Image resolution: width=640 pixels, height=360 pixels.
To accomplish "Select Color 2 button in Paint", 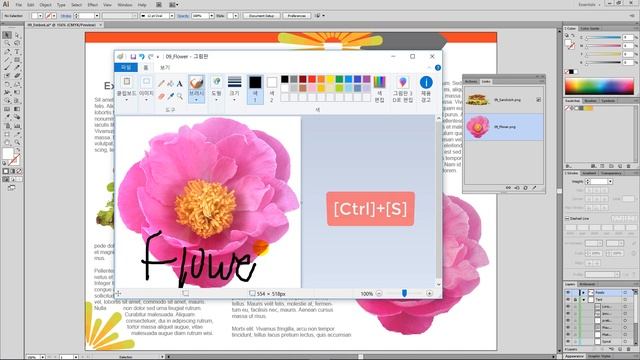I will (x=272, y=89).
